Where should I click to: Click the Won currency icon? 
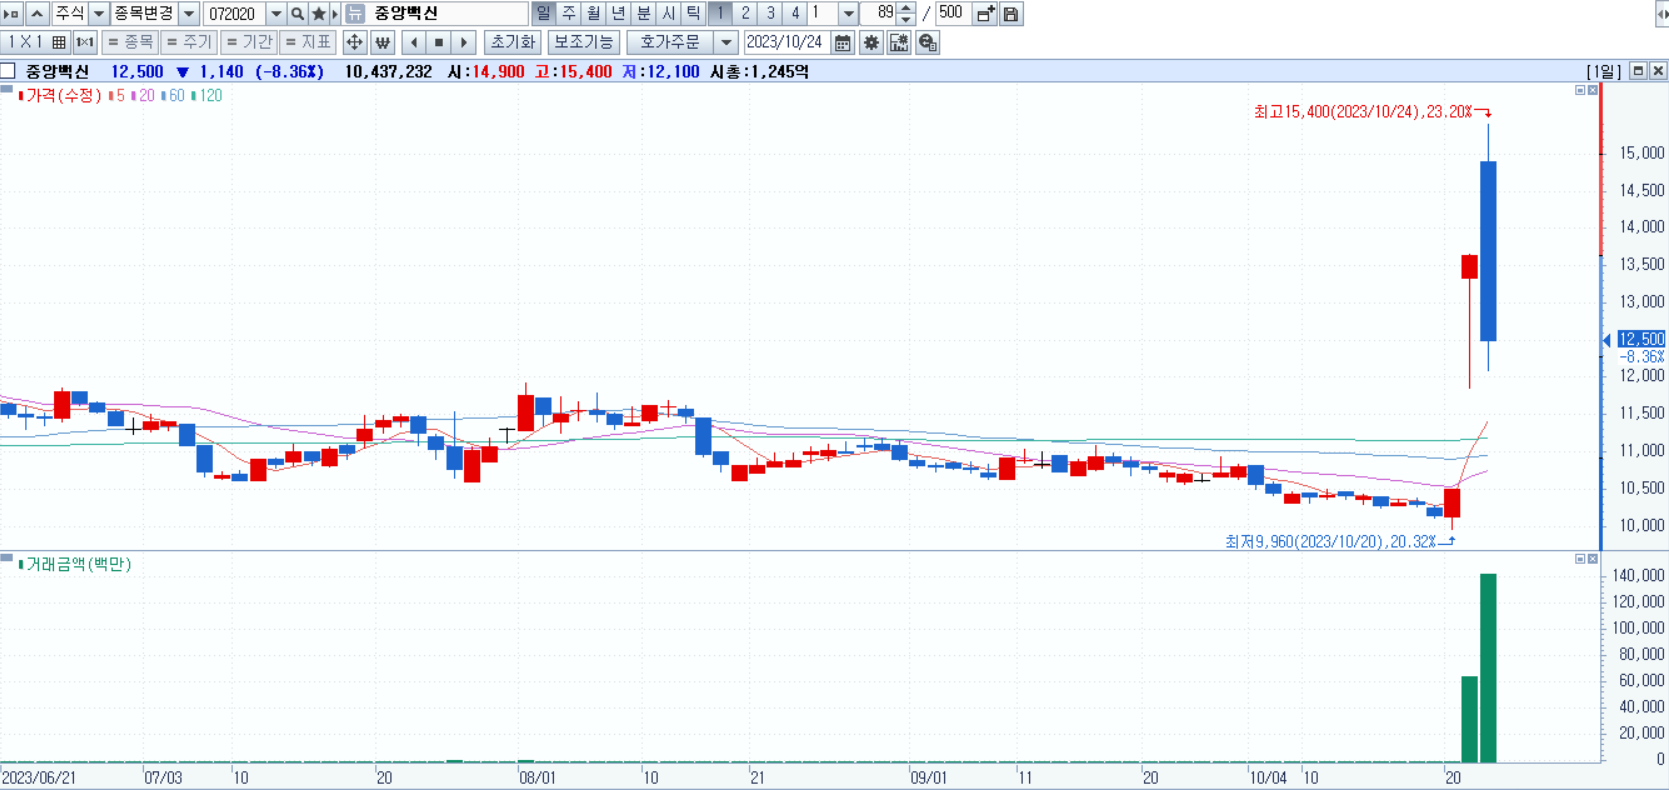382,42
